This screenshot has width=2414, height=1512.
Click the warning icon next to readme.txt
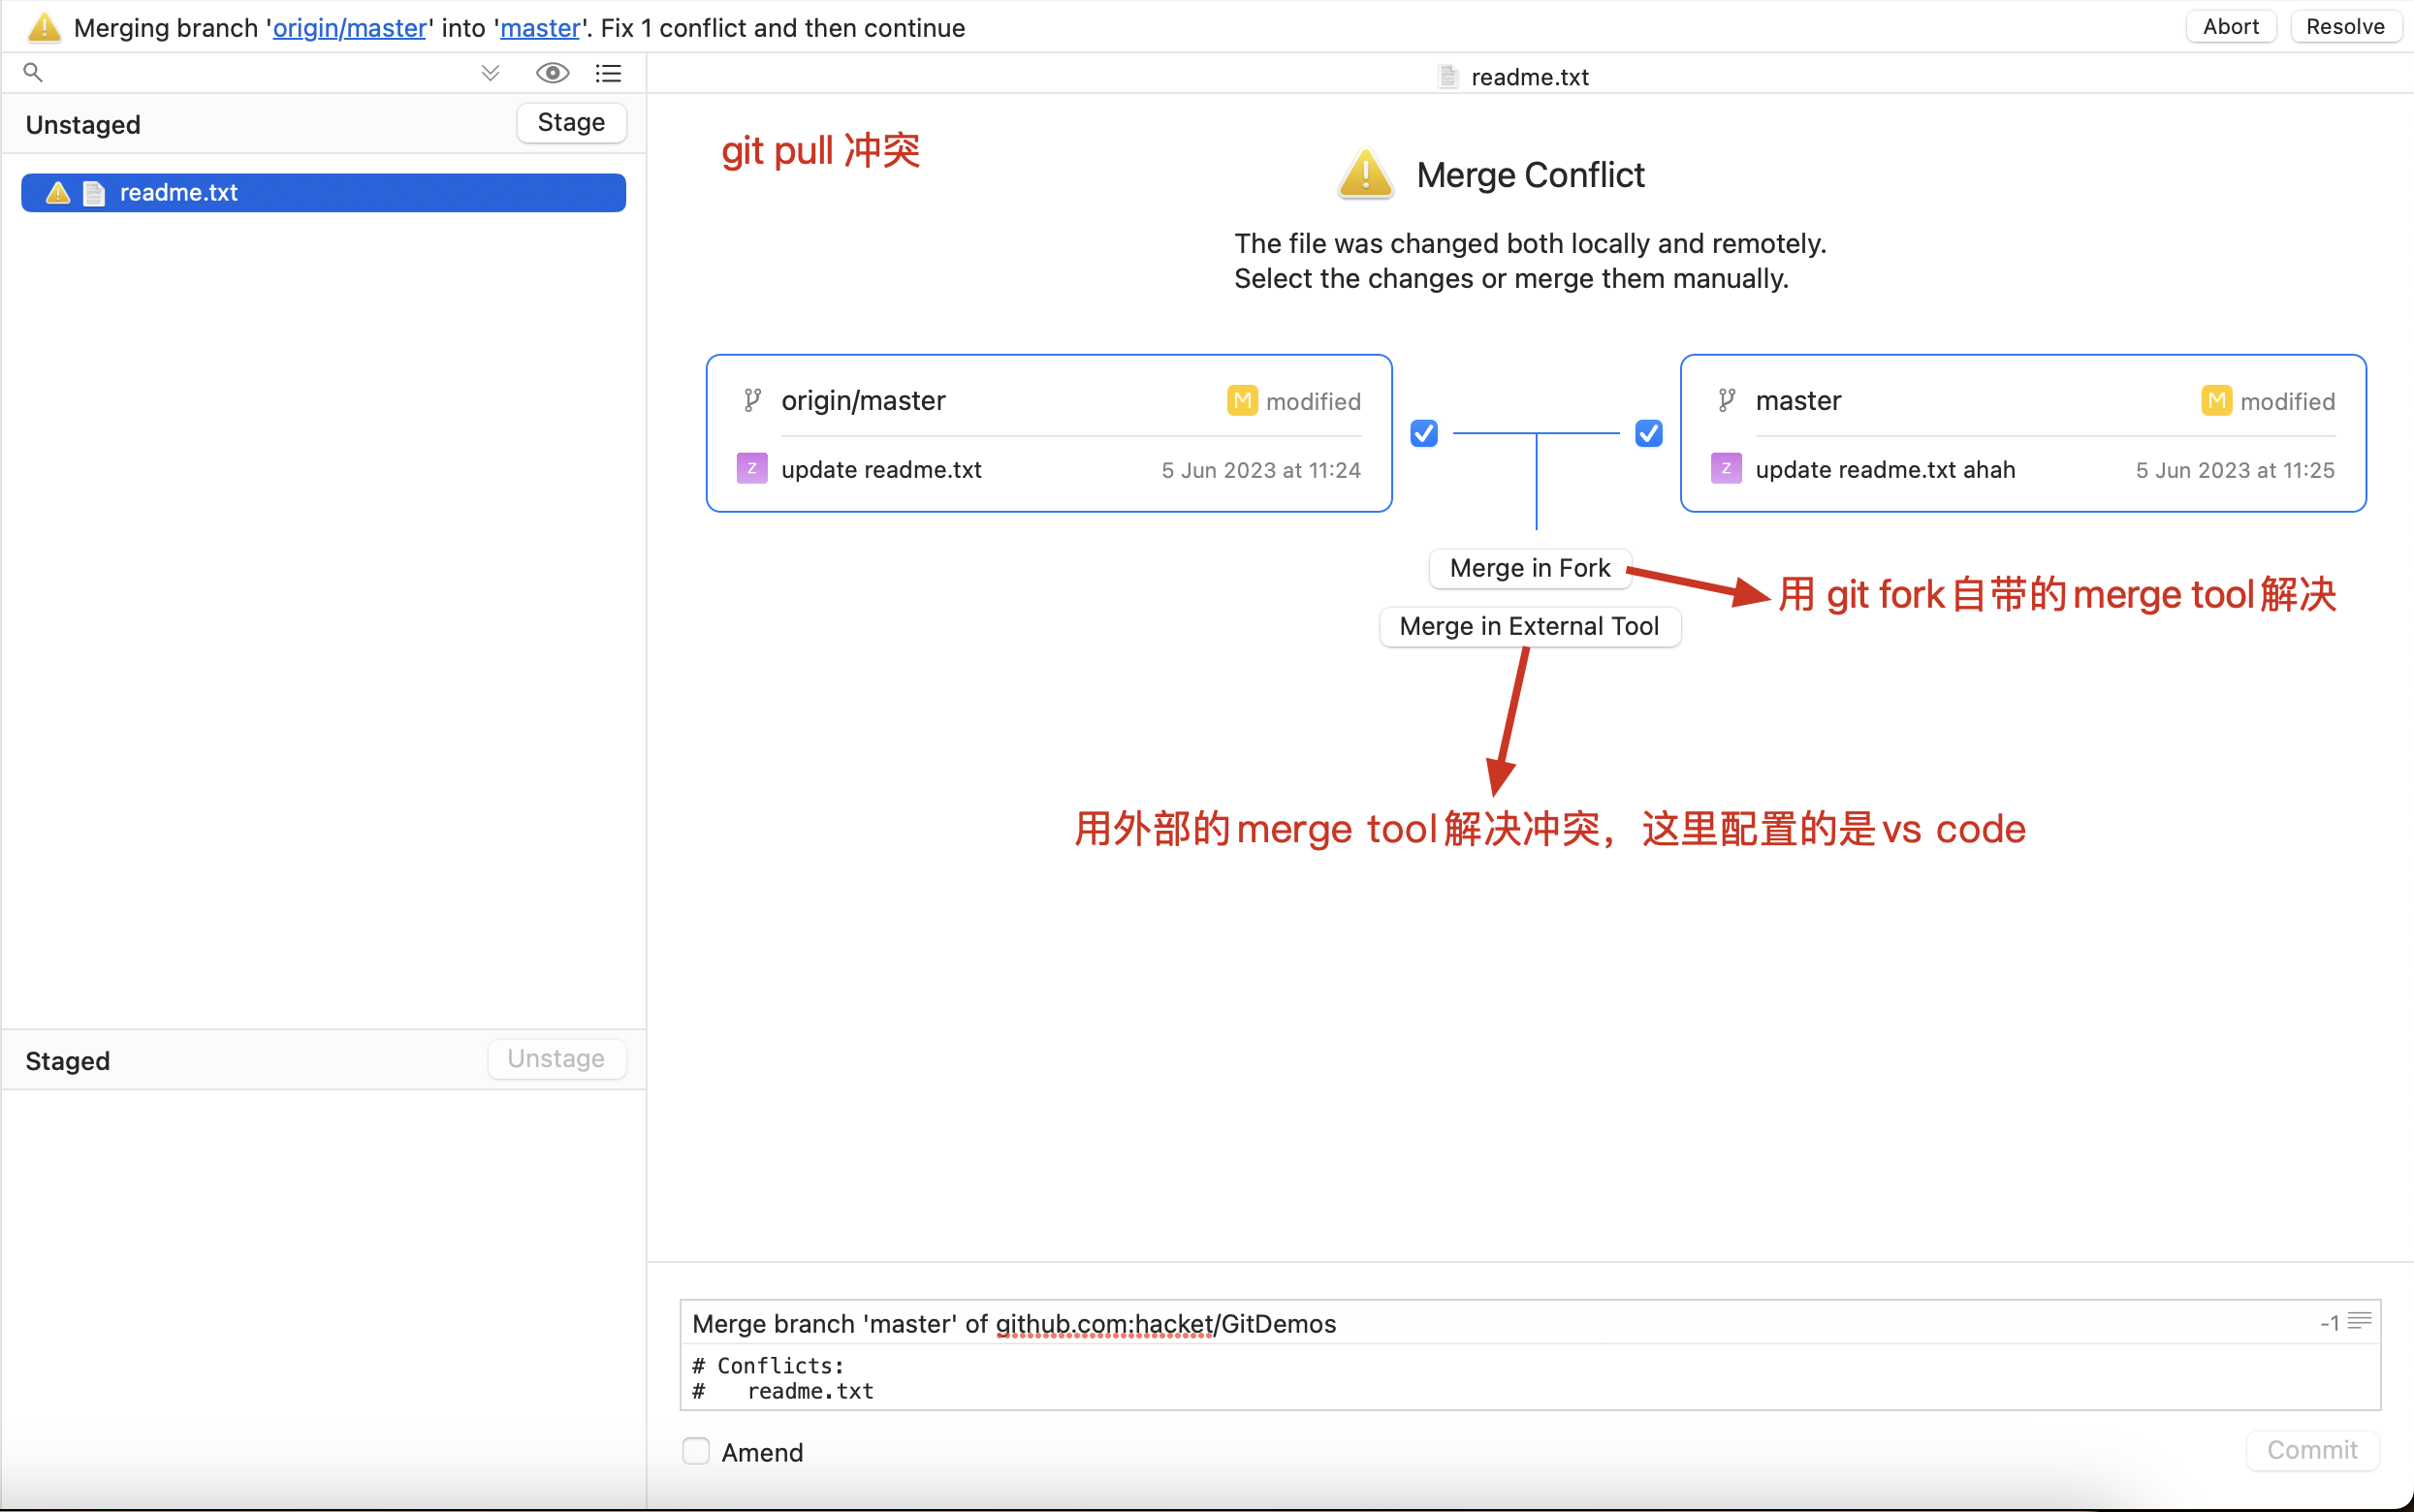click(58, 192)
